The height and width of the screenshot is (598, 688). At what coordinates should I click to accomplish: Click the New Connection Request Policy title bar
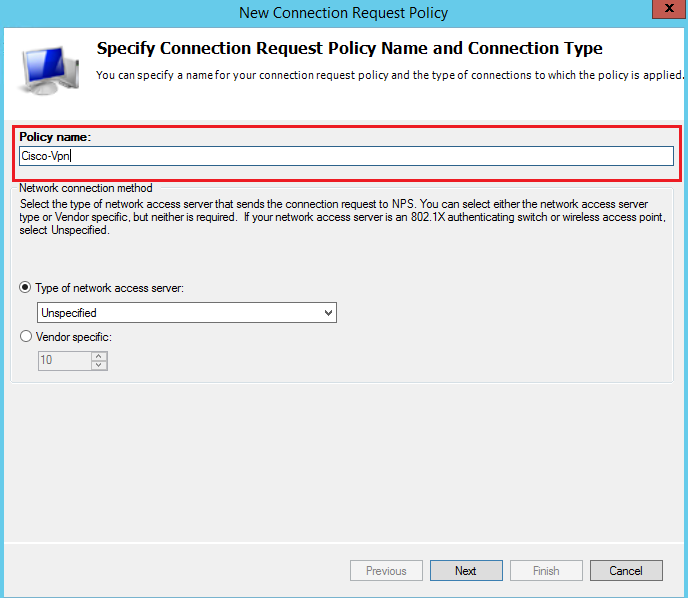pos(343,13)
